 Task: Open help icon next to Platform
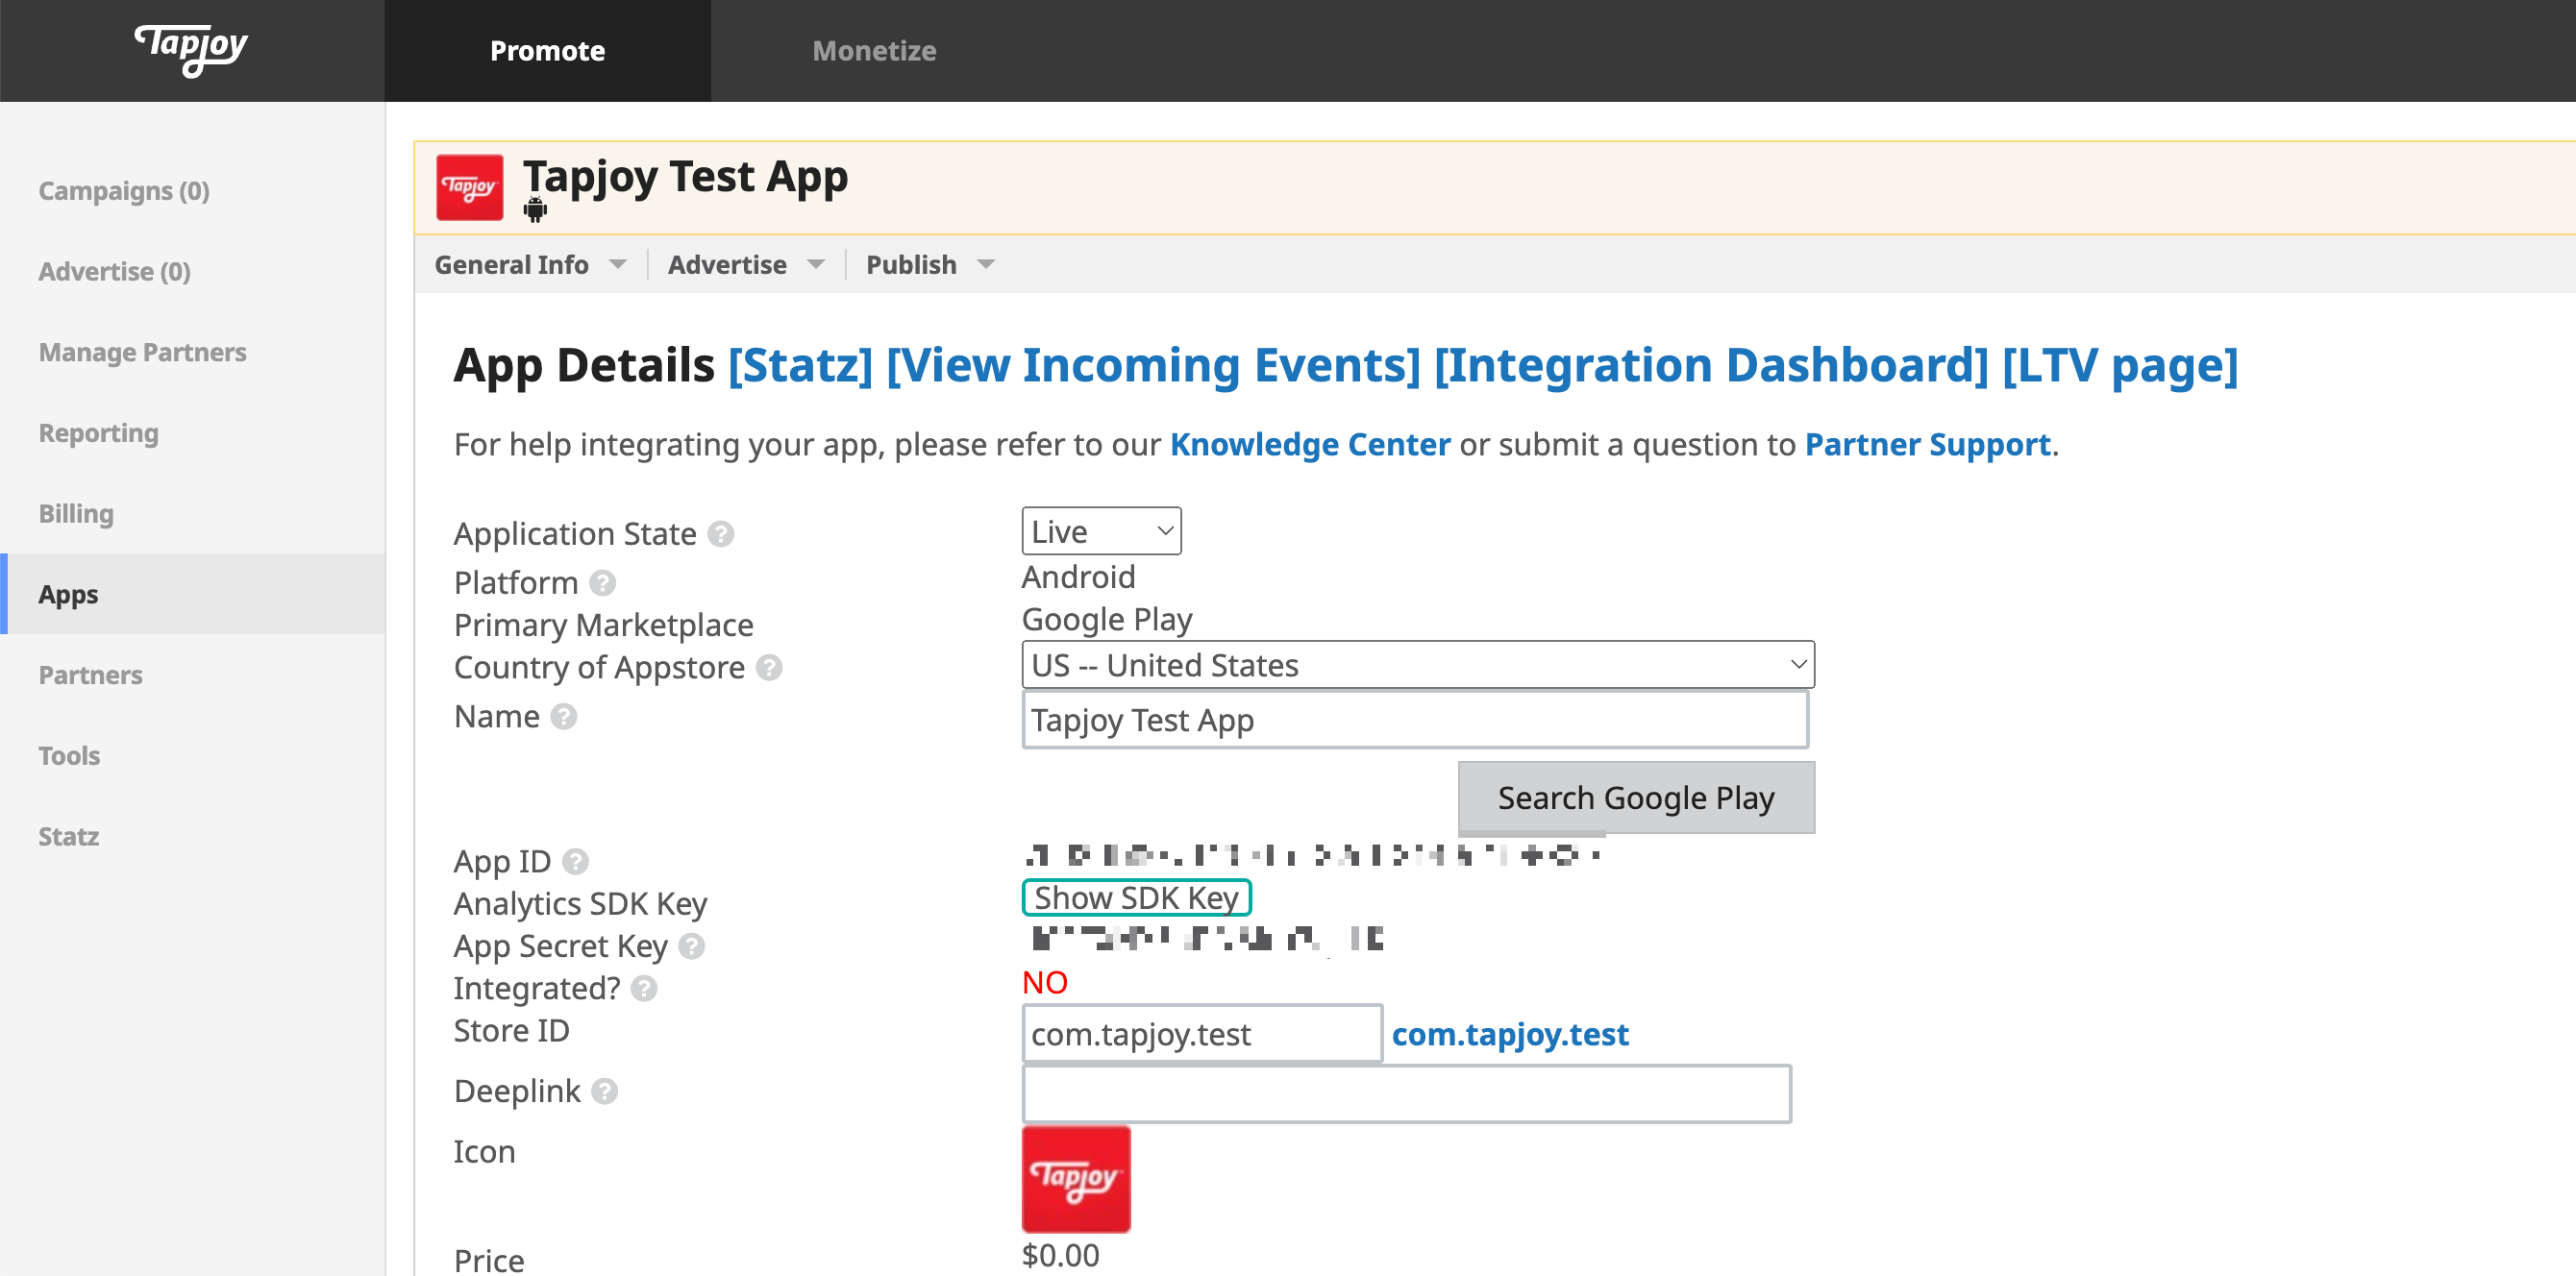click(602, 583)
